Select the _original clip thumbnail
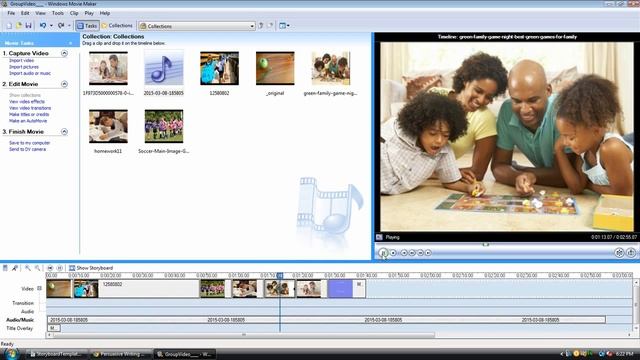This screenshot has height=360, width=640. click(275, 68)
